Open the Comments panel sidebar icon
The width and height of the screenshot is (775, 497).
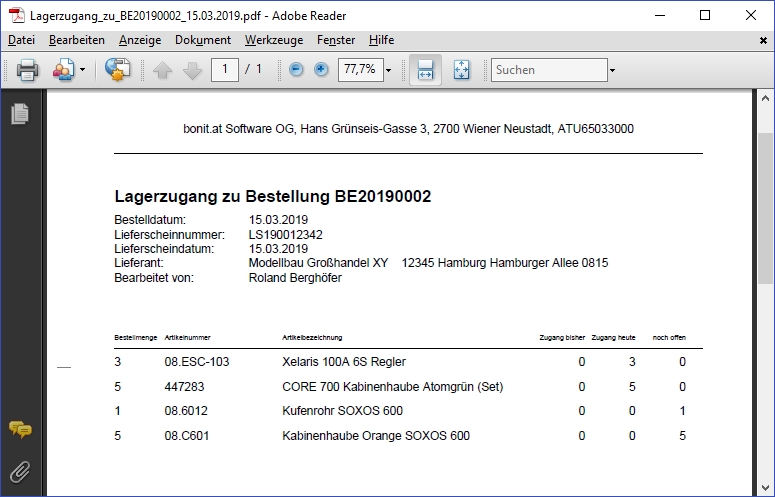pos(20,429)
